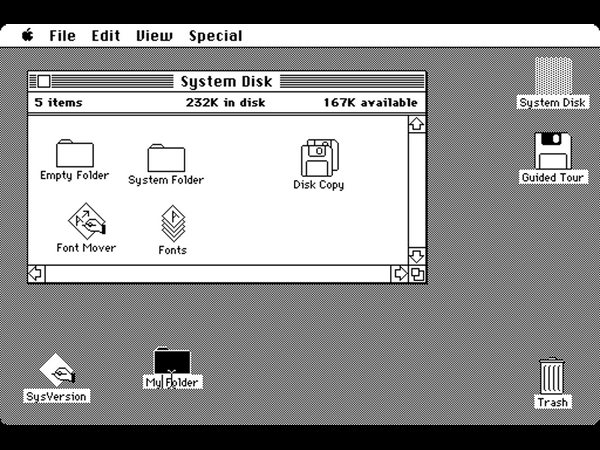Click the "5 items" status text
The width and height of the screenshot is (600, 450).
(x=59, y=103)
